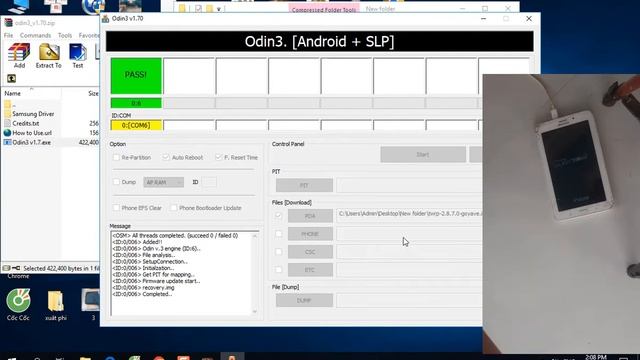This screenshot has height=360, width=640.
Task: Open the Favorites menu in WinRAR
Action: (89, 36)
